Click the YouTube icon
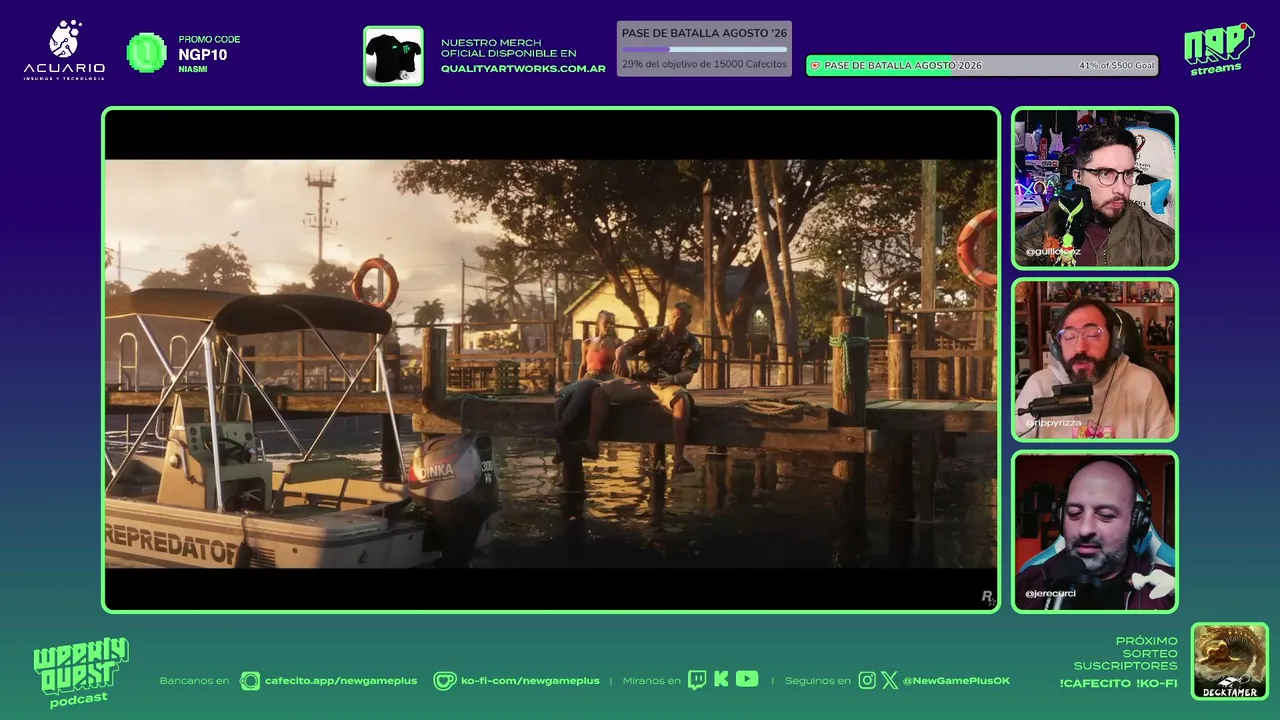Viewport: 1280px width, 720px height. coord(747,679)
